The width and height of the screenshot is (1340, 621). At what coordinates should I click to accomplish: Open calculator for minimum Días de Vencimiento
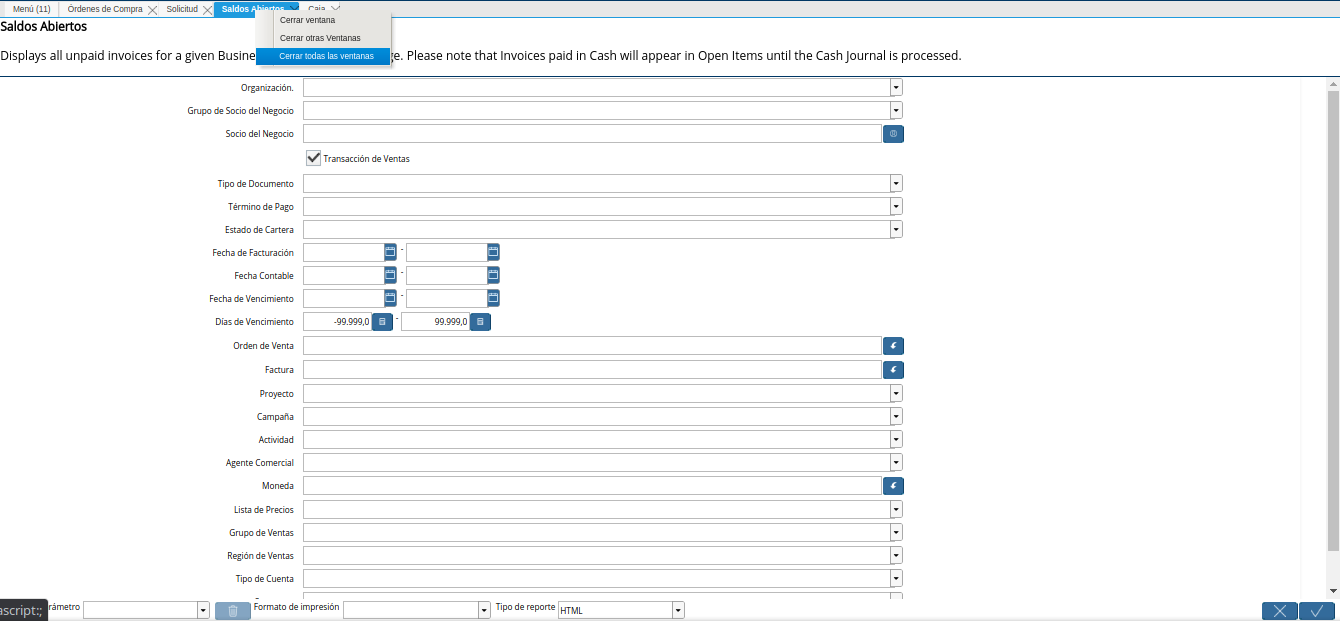coord(382,322)
